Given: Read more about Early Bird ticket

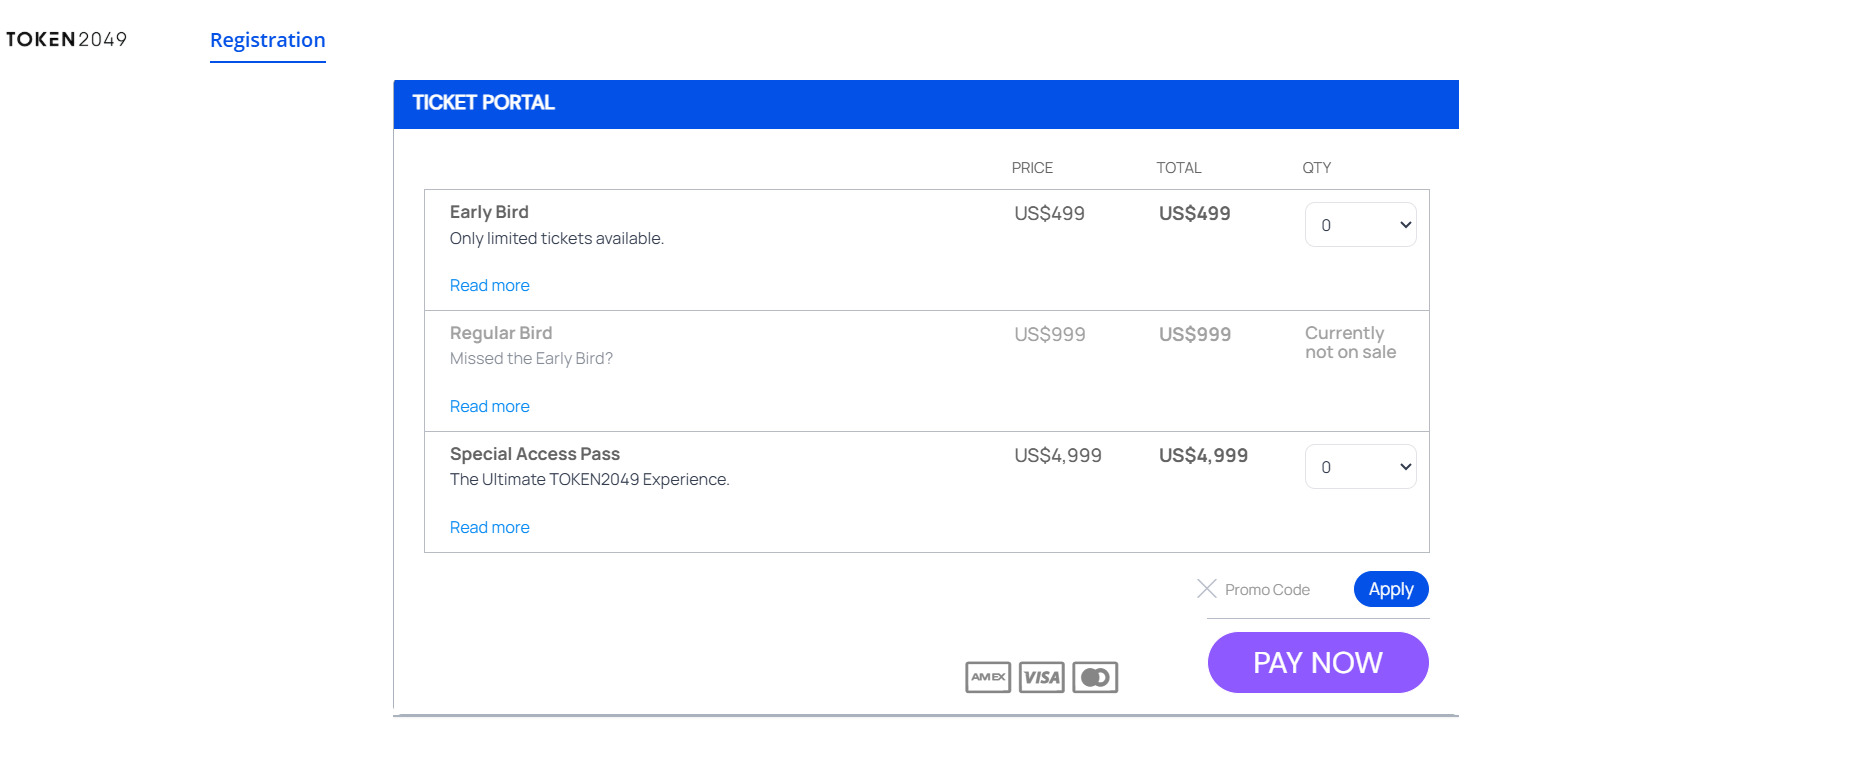Looking at the screenshot, I should tap(490, 286).
